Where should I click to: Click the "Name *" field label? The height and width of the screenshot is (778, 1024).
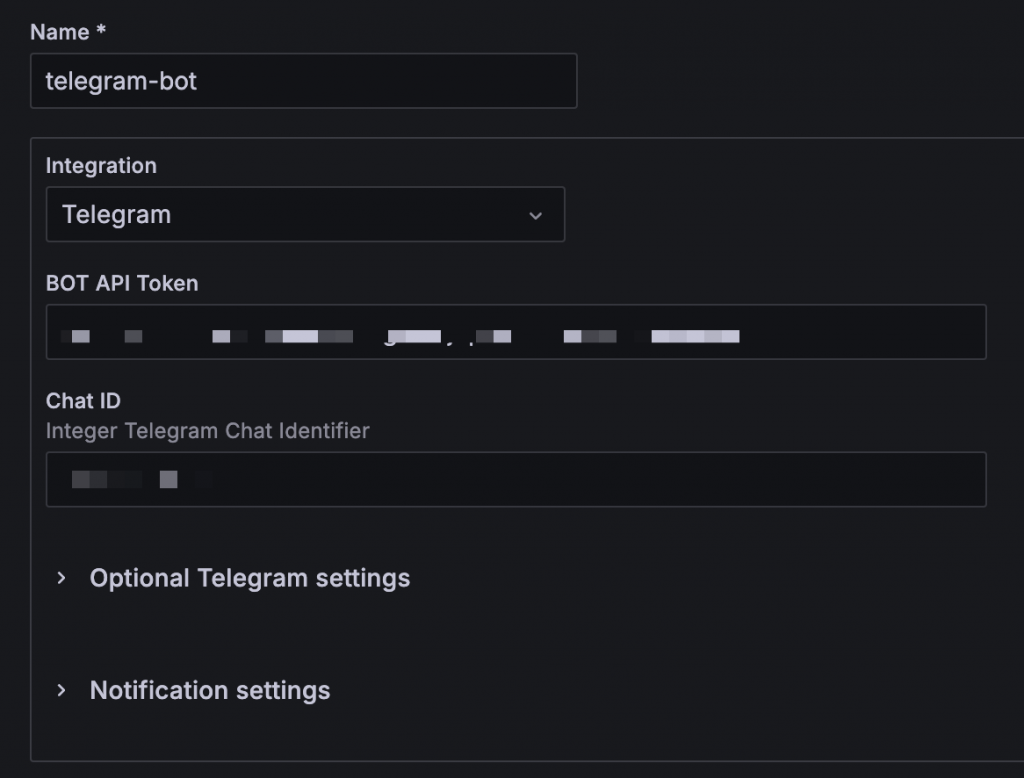pos(60,32)
